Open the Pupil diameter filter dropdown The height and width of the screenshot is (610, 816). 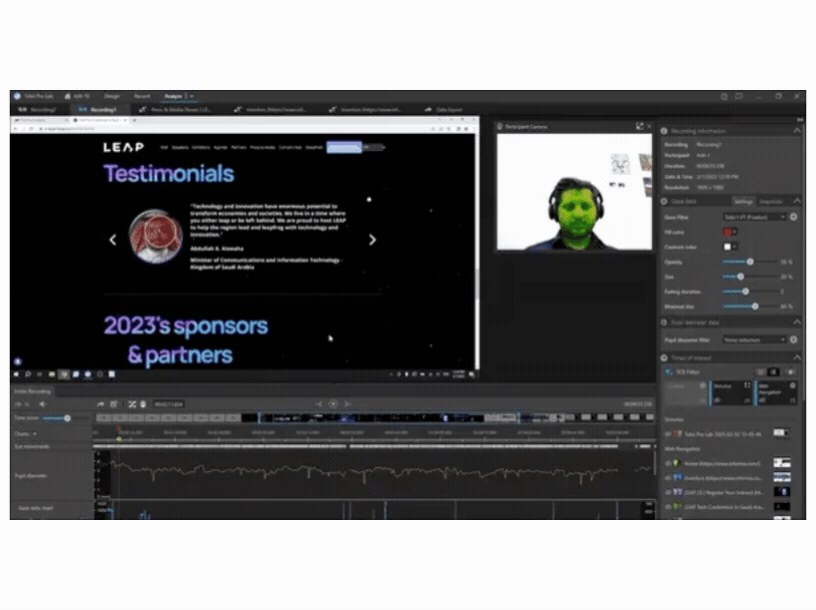[x=754, y=340]
